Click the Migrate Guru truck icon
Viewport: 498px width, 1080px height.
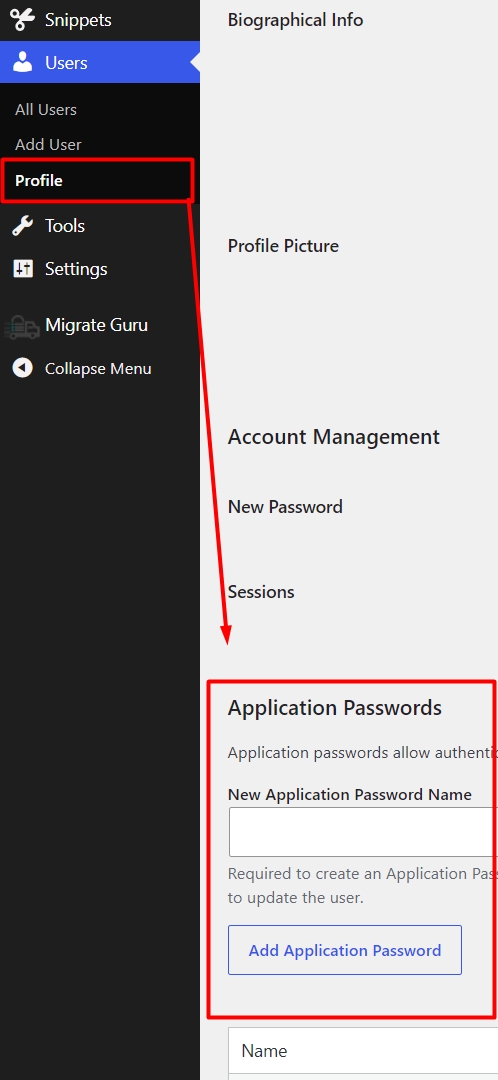[x=22, y=326]
